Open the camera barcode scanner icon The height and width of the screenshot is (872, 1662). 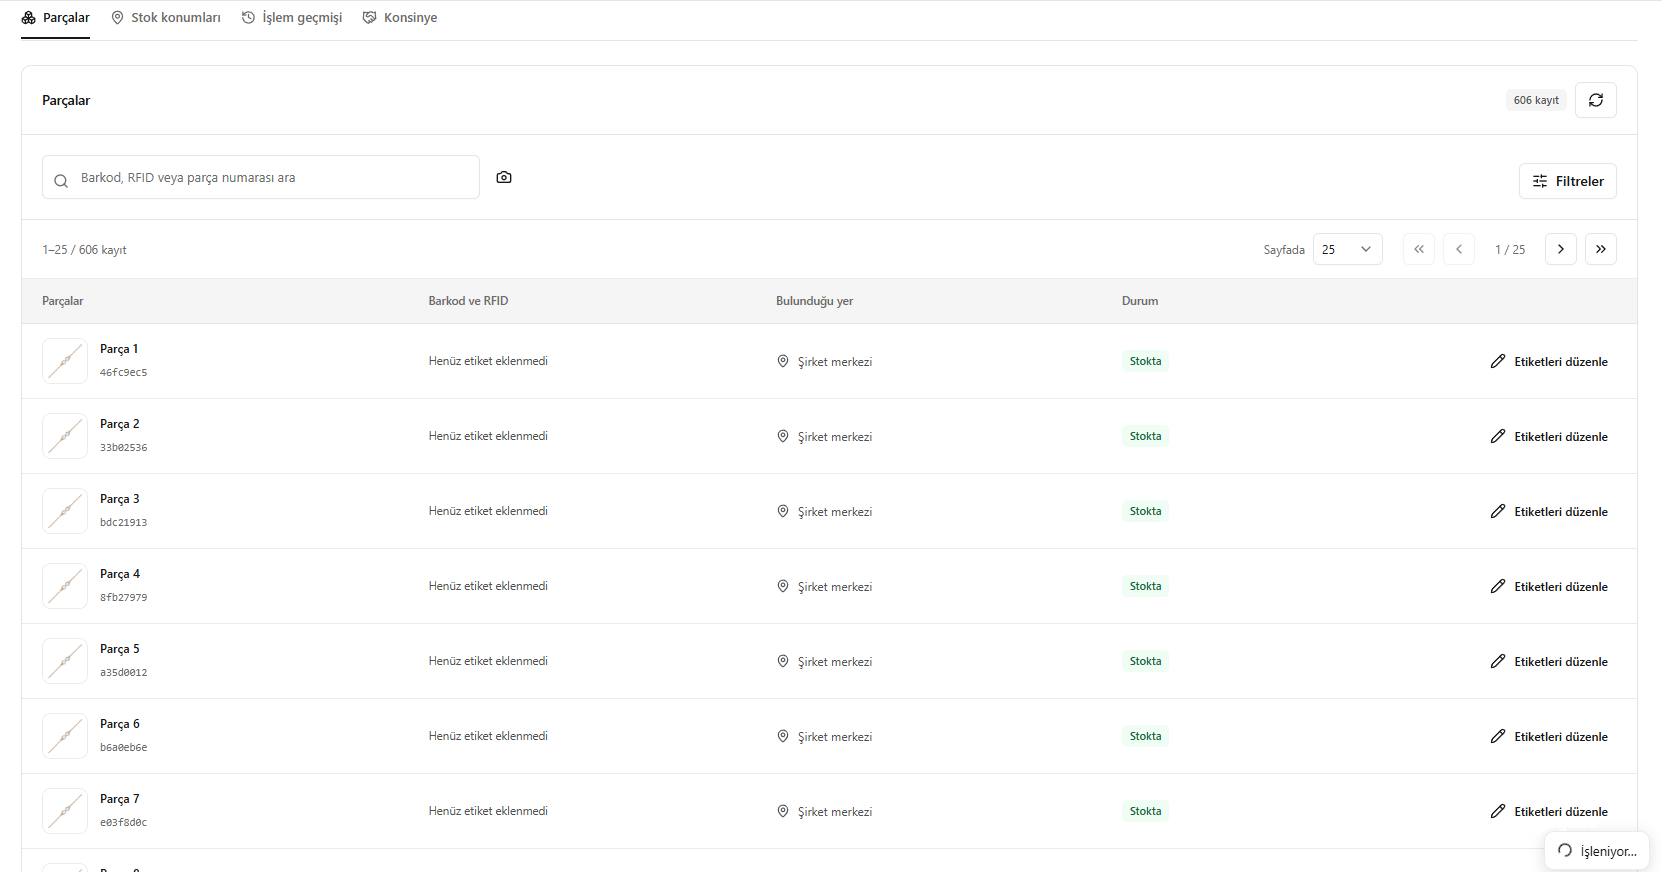[x=504, y=177]
